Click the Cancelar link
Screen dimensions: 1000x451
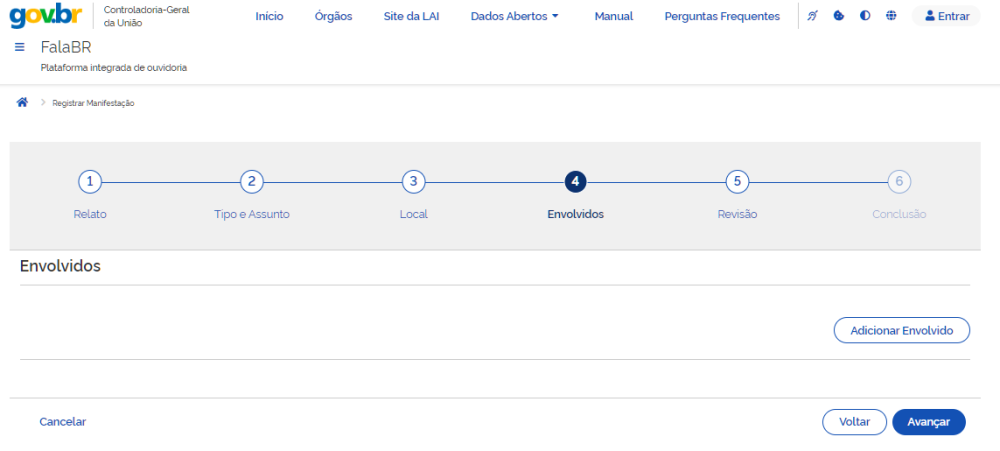pyautogui.click(x=63, y=422)
